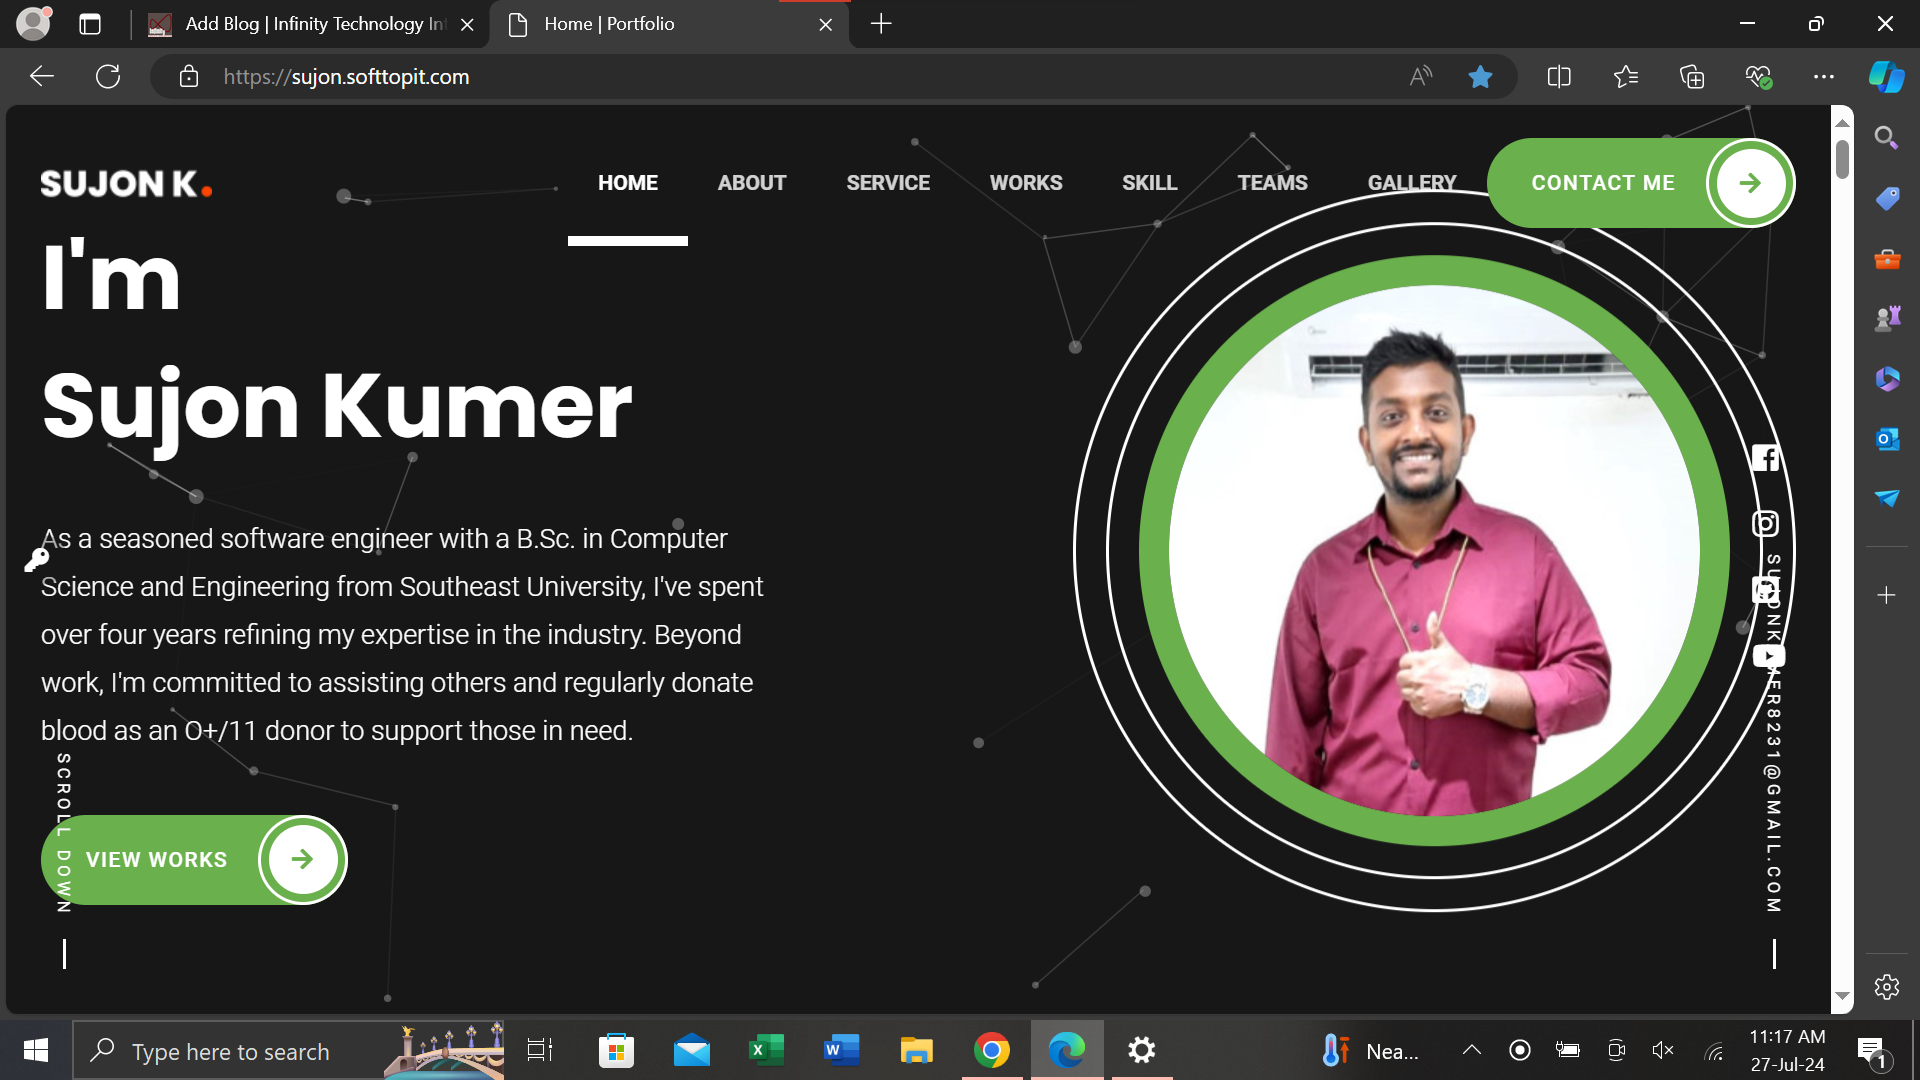Go to HOME nav item
The image size is (1920, 1080).
pos(628,183)
